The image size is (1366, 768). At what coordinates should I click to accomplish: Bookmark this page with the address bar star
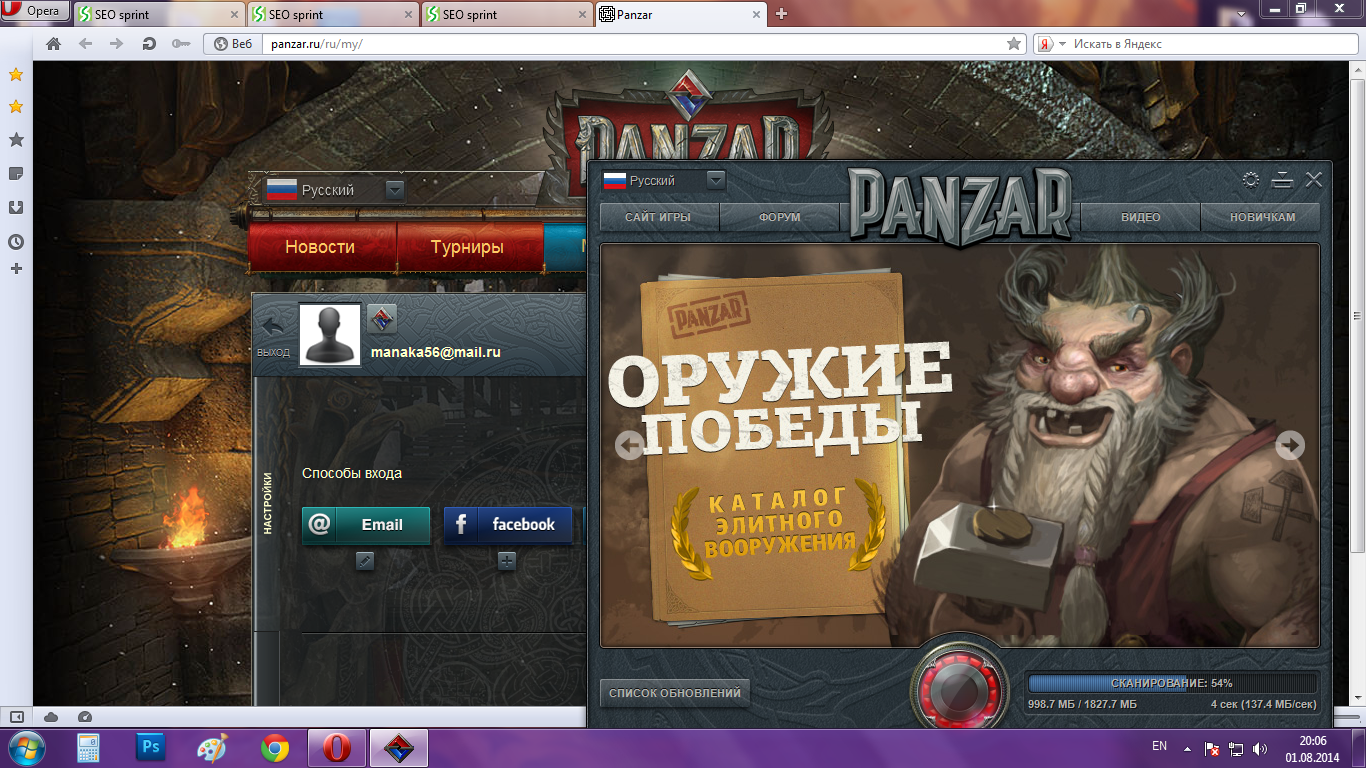(1014, 44)
